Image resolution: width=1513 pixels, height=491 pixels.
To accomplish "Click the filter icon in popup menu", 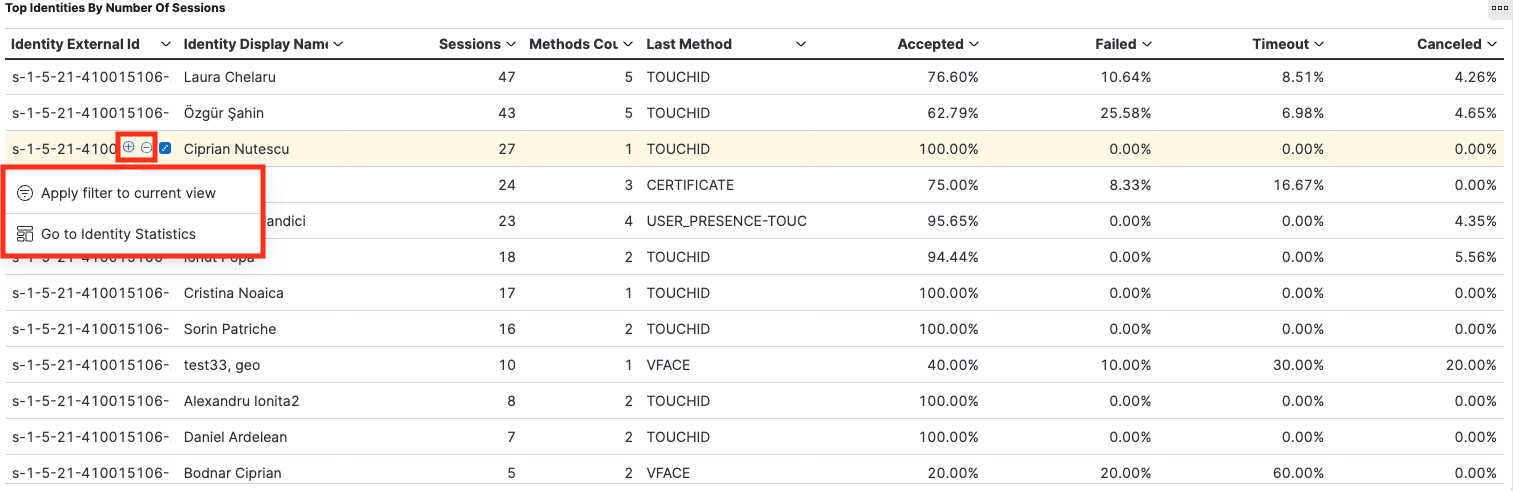I will pyautogui.click(x=25, y=193).
